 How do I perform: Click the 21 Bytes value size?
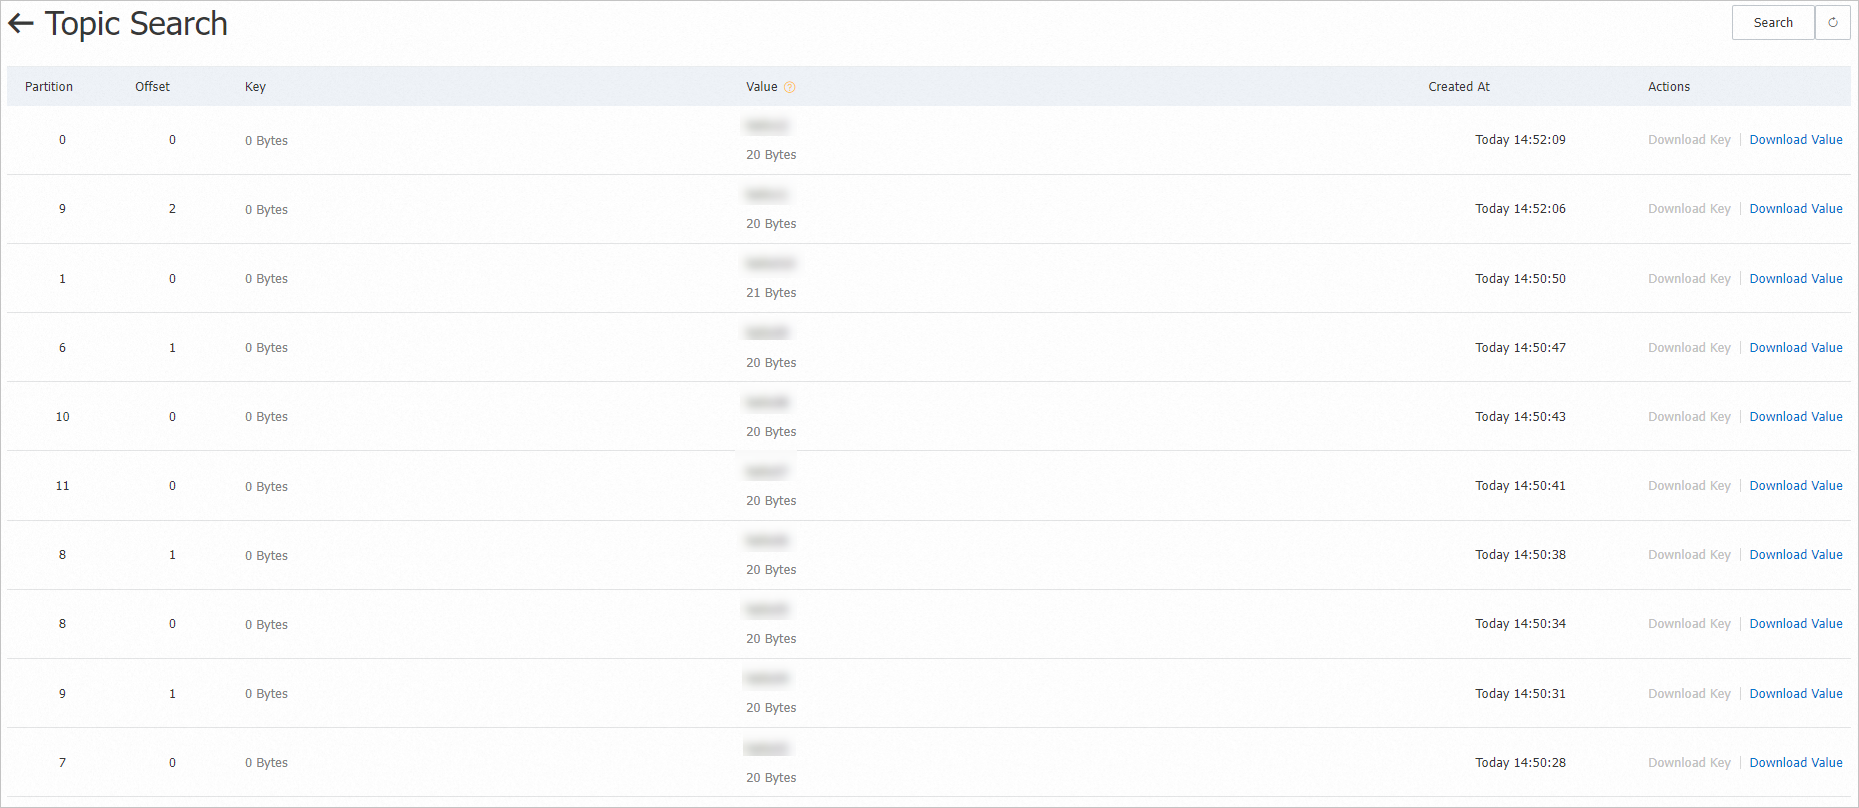tap(771, 293)
